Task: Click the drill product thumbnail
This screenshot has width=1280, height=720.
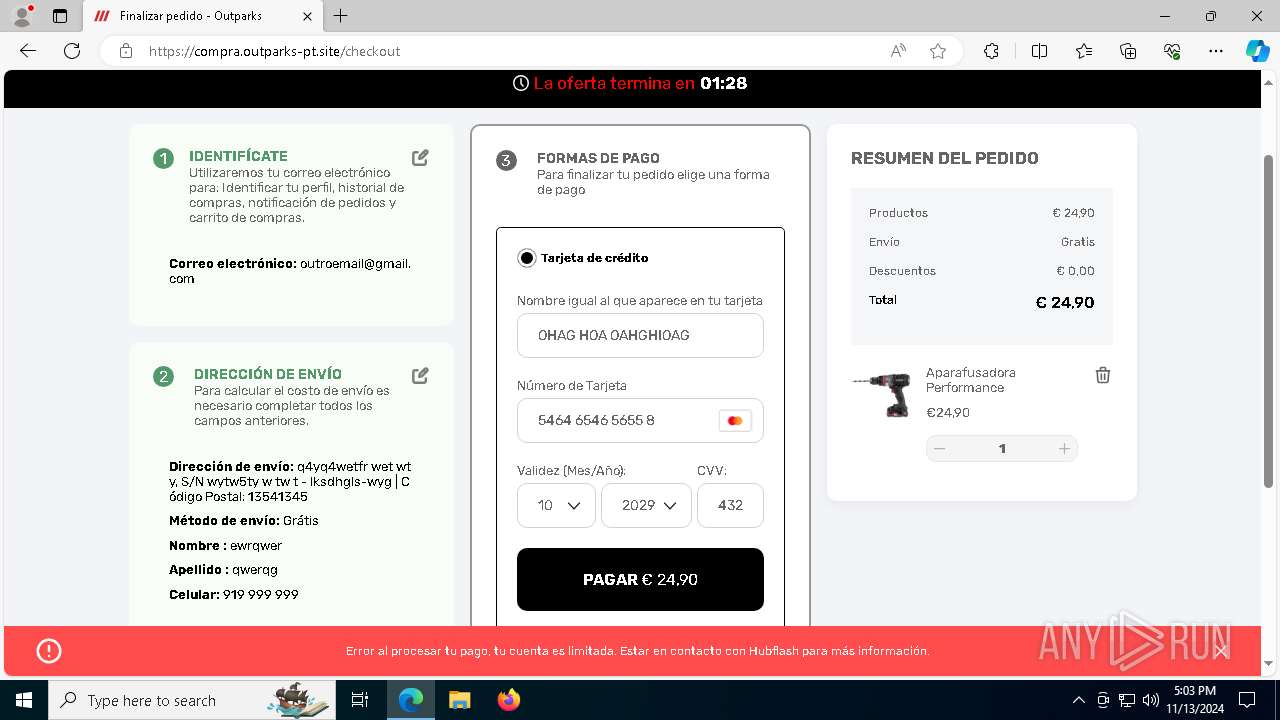Action: [882, 394]
